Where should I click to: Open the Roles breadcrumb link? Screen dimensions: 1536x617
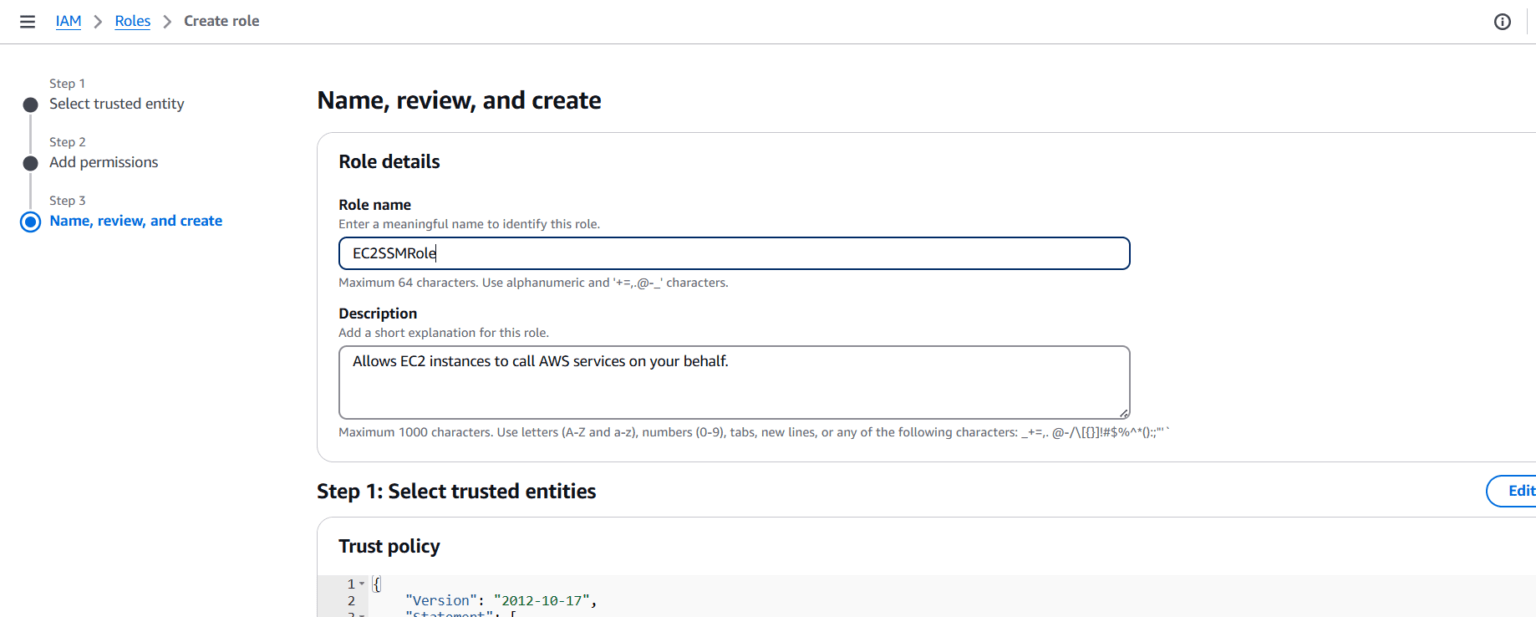coord(132,21)
